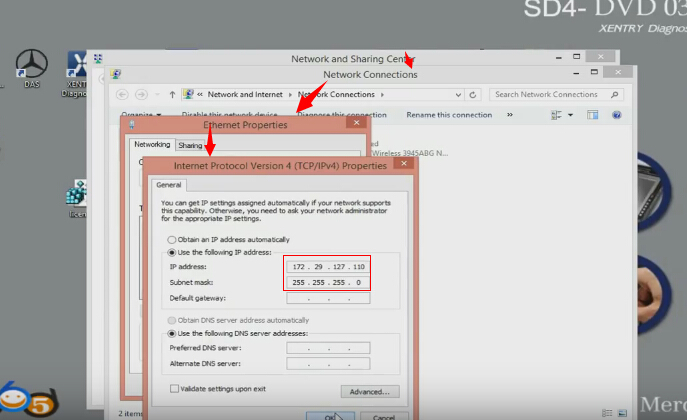Click the Back navigation arrow

pyautogui.click(x=122, y=95)
